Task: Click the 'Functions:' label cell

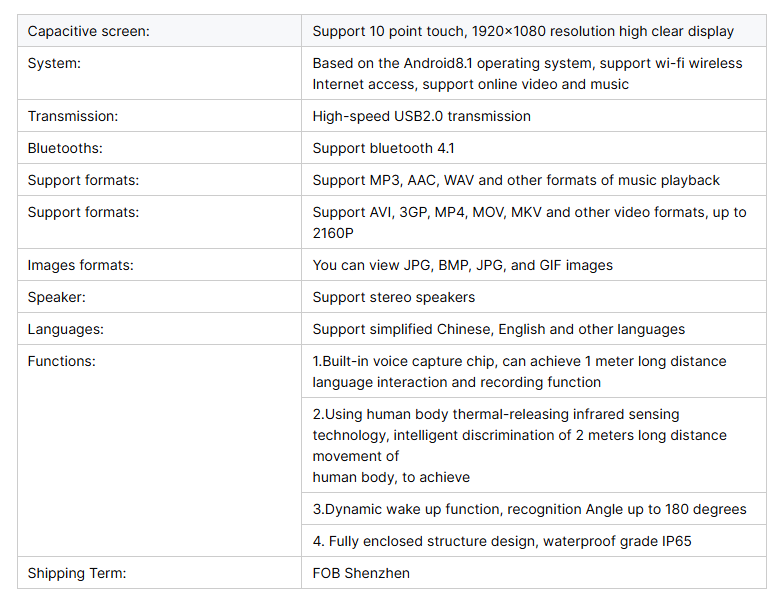Action: point(159,450)
